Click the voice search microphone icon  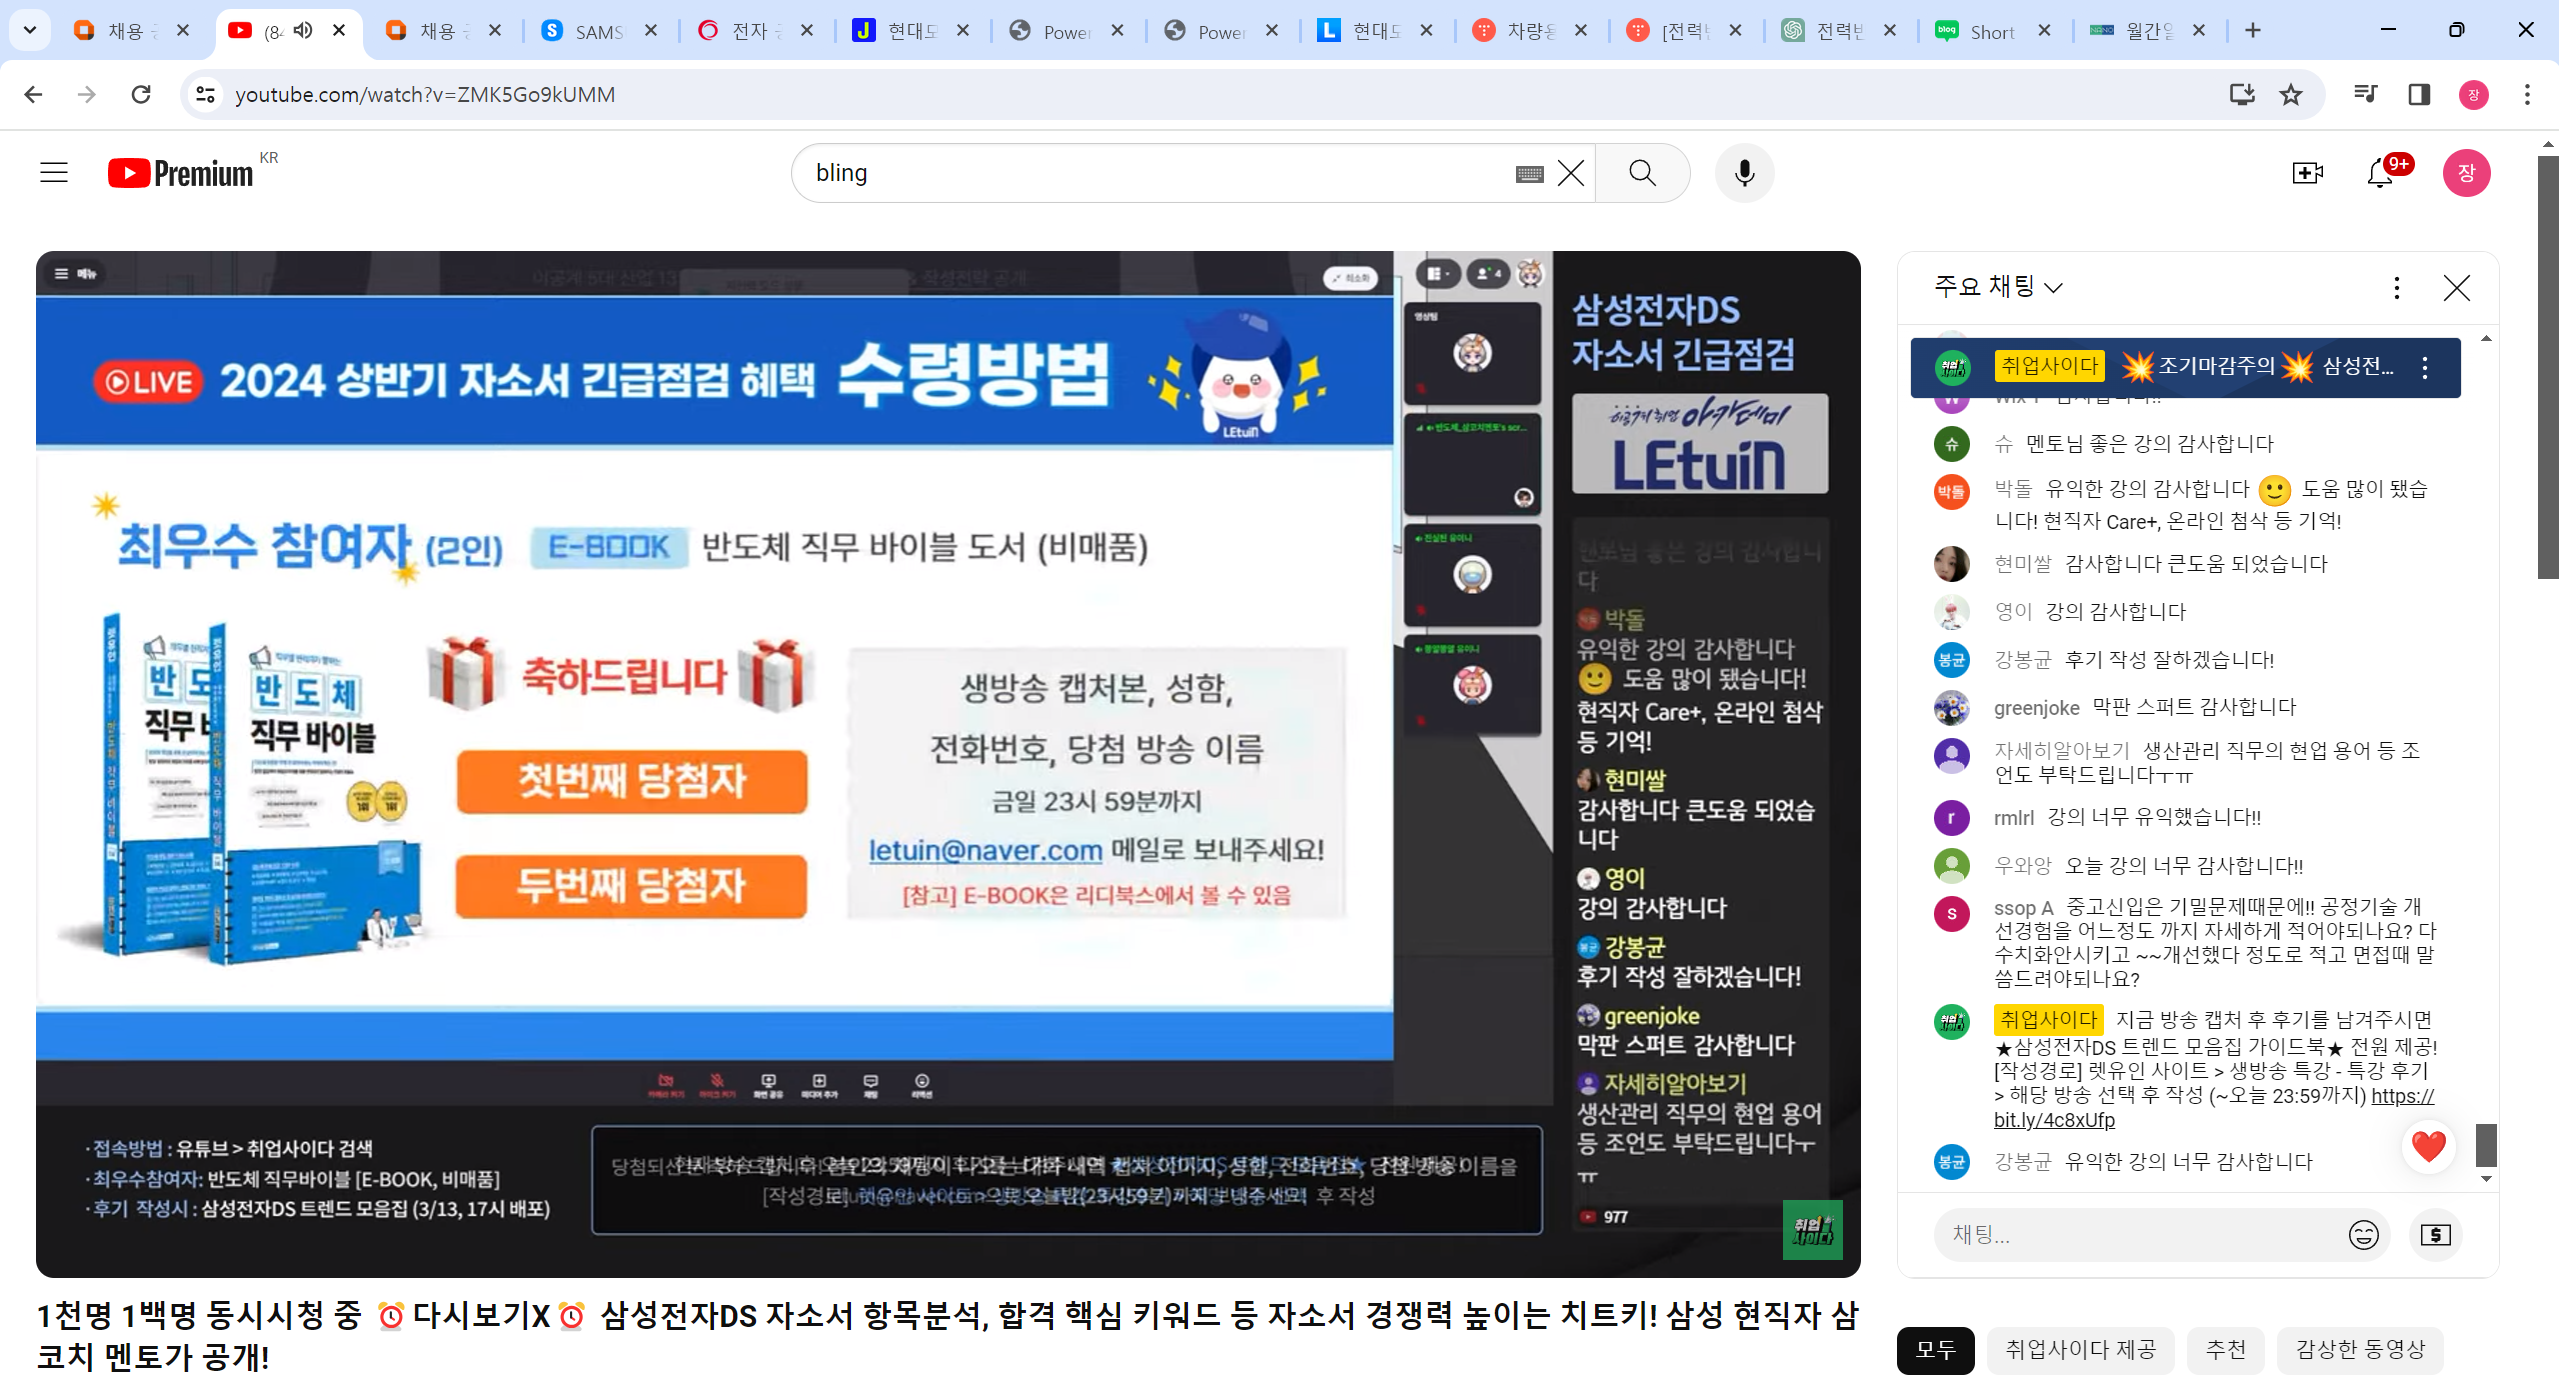point(1744,173)
